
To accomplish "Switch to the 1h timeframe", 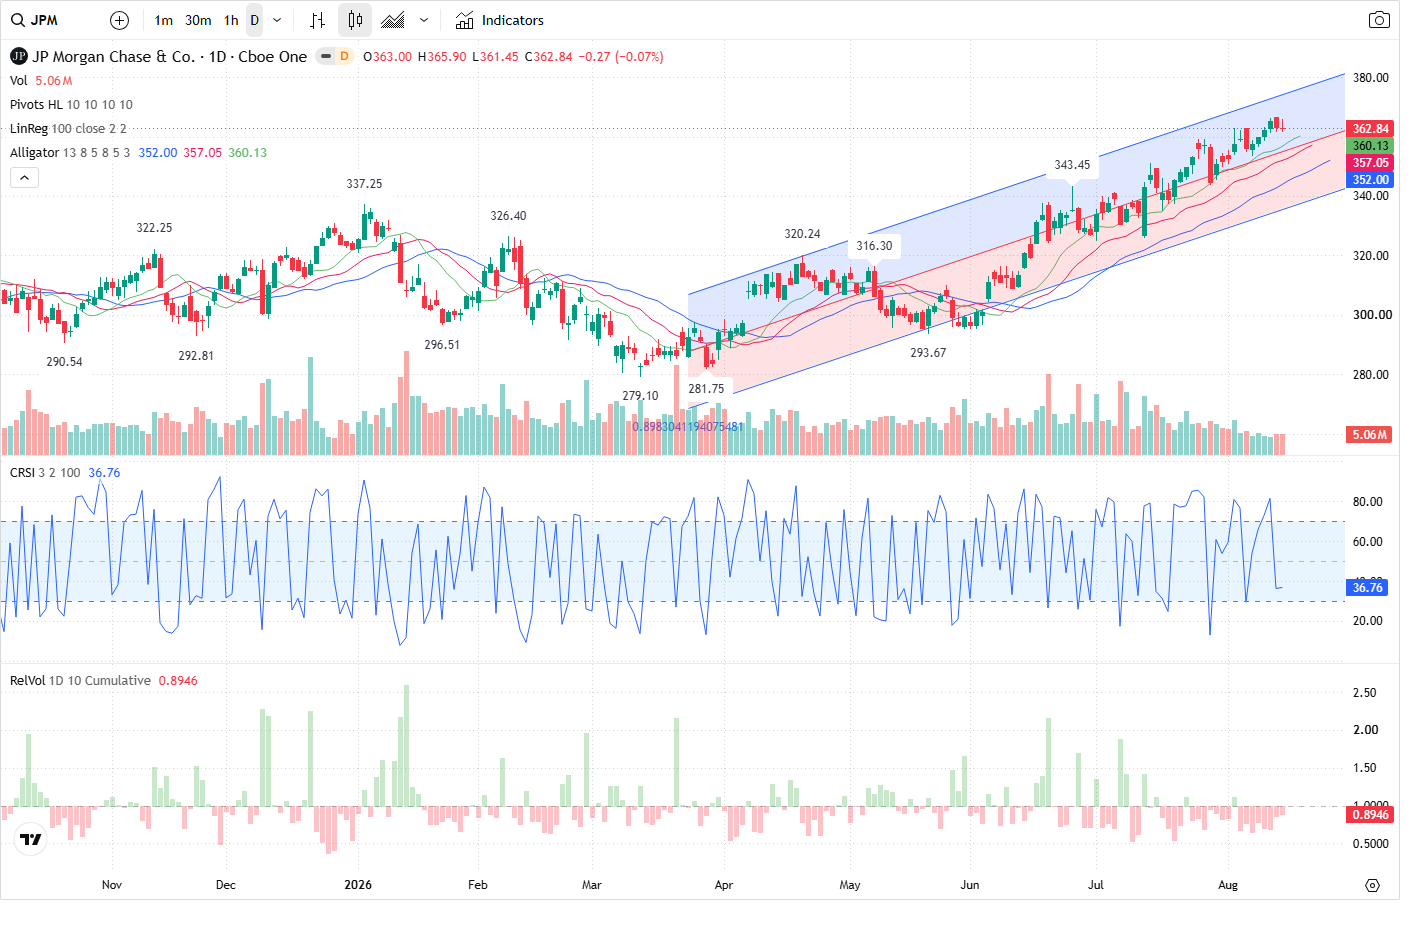I will (231, 20).
